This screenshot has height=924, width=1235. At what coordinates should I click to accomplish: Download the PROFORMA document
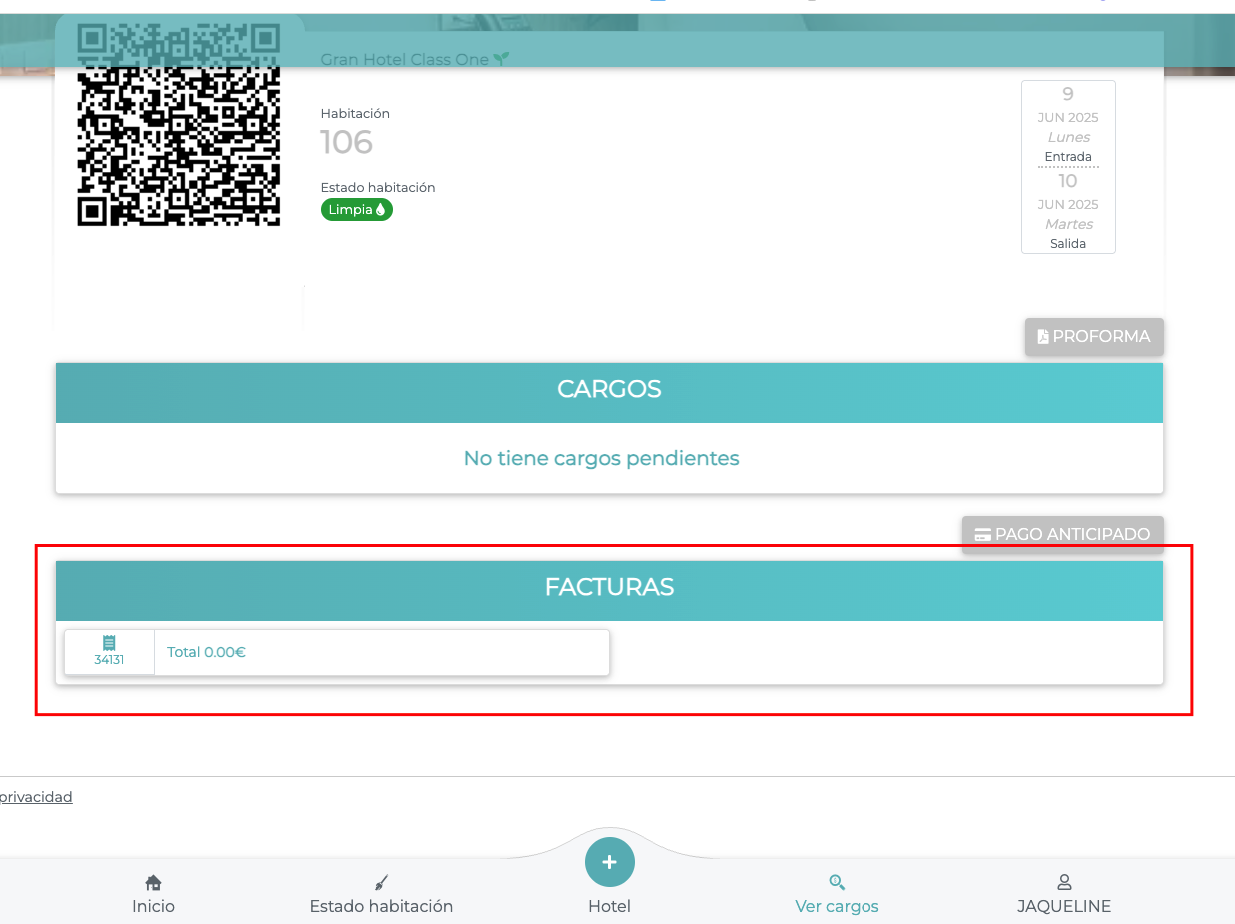1094,337
